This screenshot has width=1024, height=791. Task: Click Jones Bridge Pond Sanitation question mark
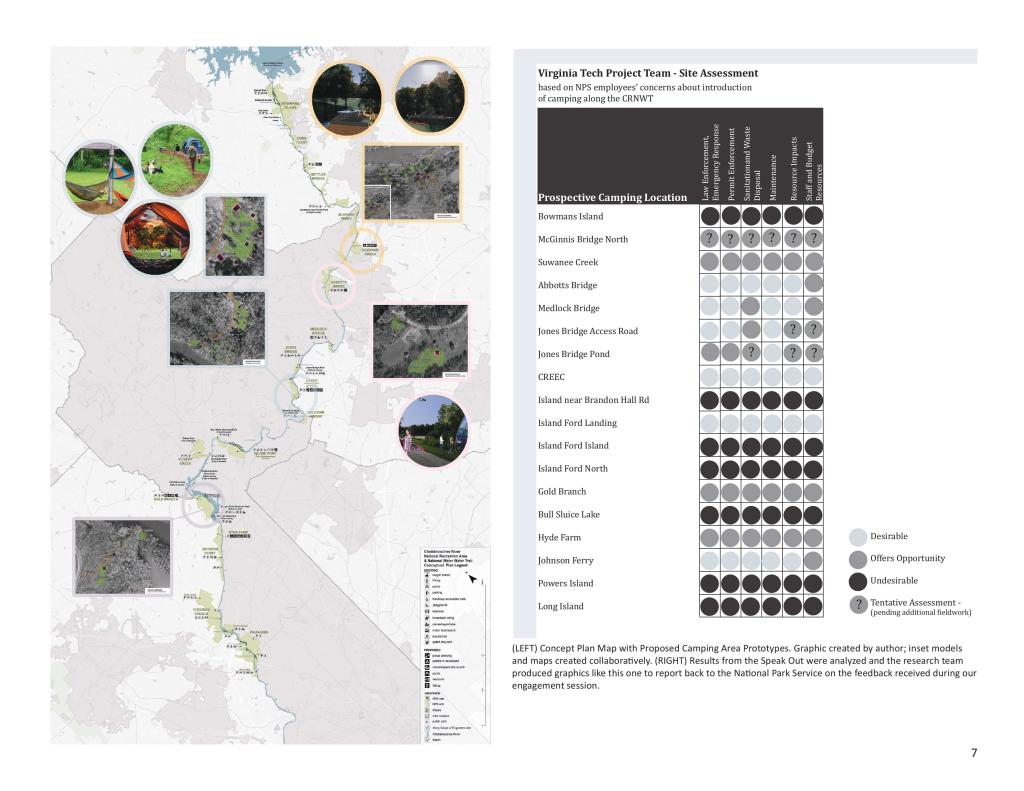point(750,353)
